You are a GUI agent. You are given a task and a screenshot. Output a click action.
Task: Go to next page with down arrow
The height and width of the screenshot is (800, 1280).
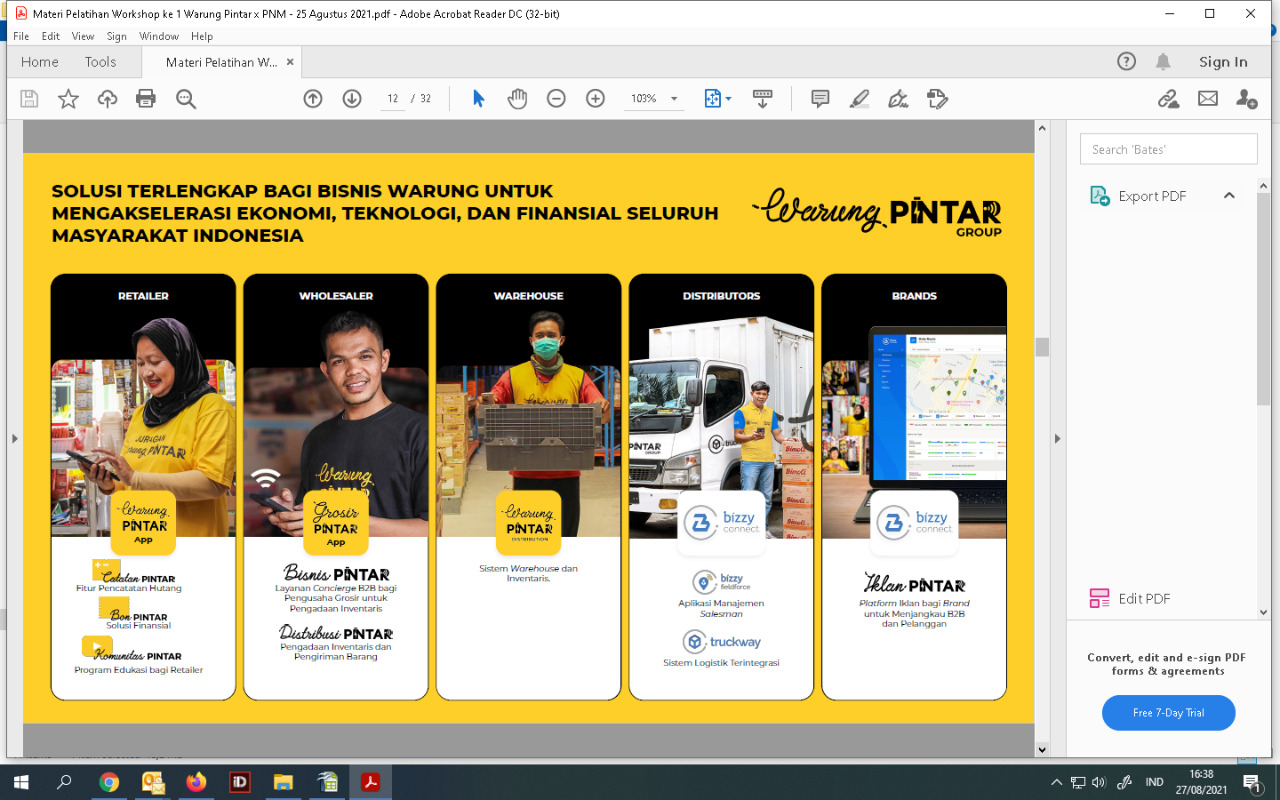(x=352, y=99)
